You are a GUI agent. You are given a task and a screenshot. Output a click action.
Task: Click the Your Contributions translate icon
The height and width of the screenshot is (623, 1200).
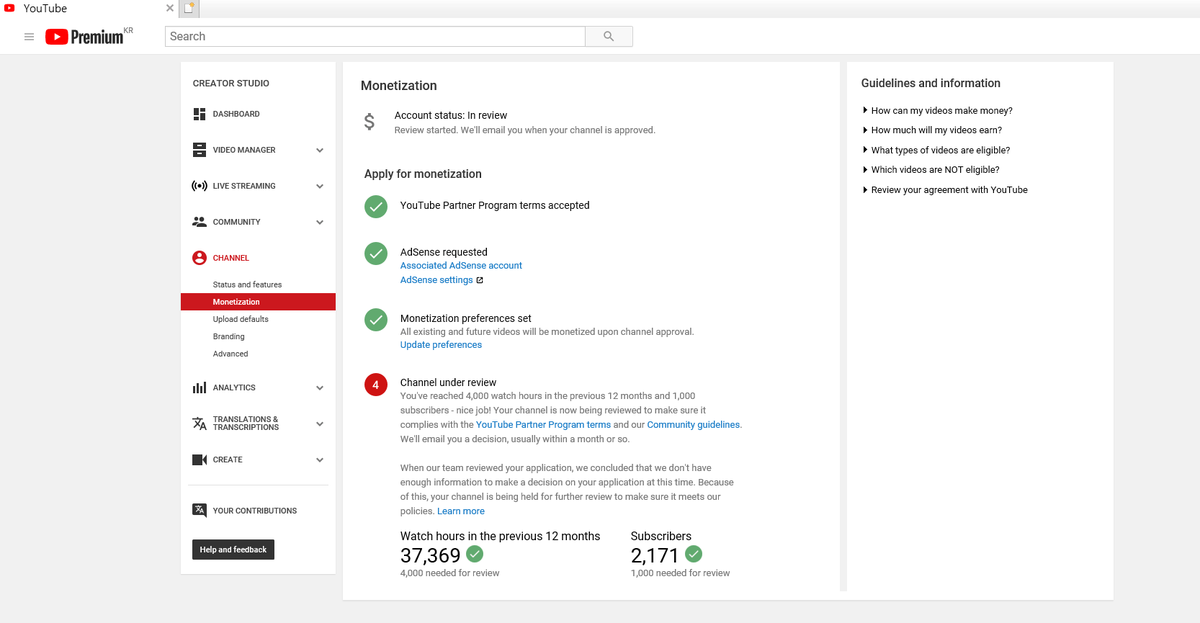[199, 510]
